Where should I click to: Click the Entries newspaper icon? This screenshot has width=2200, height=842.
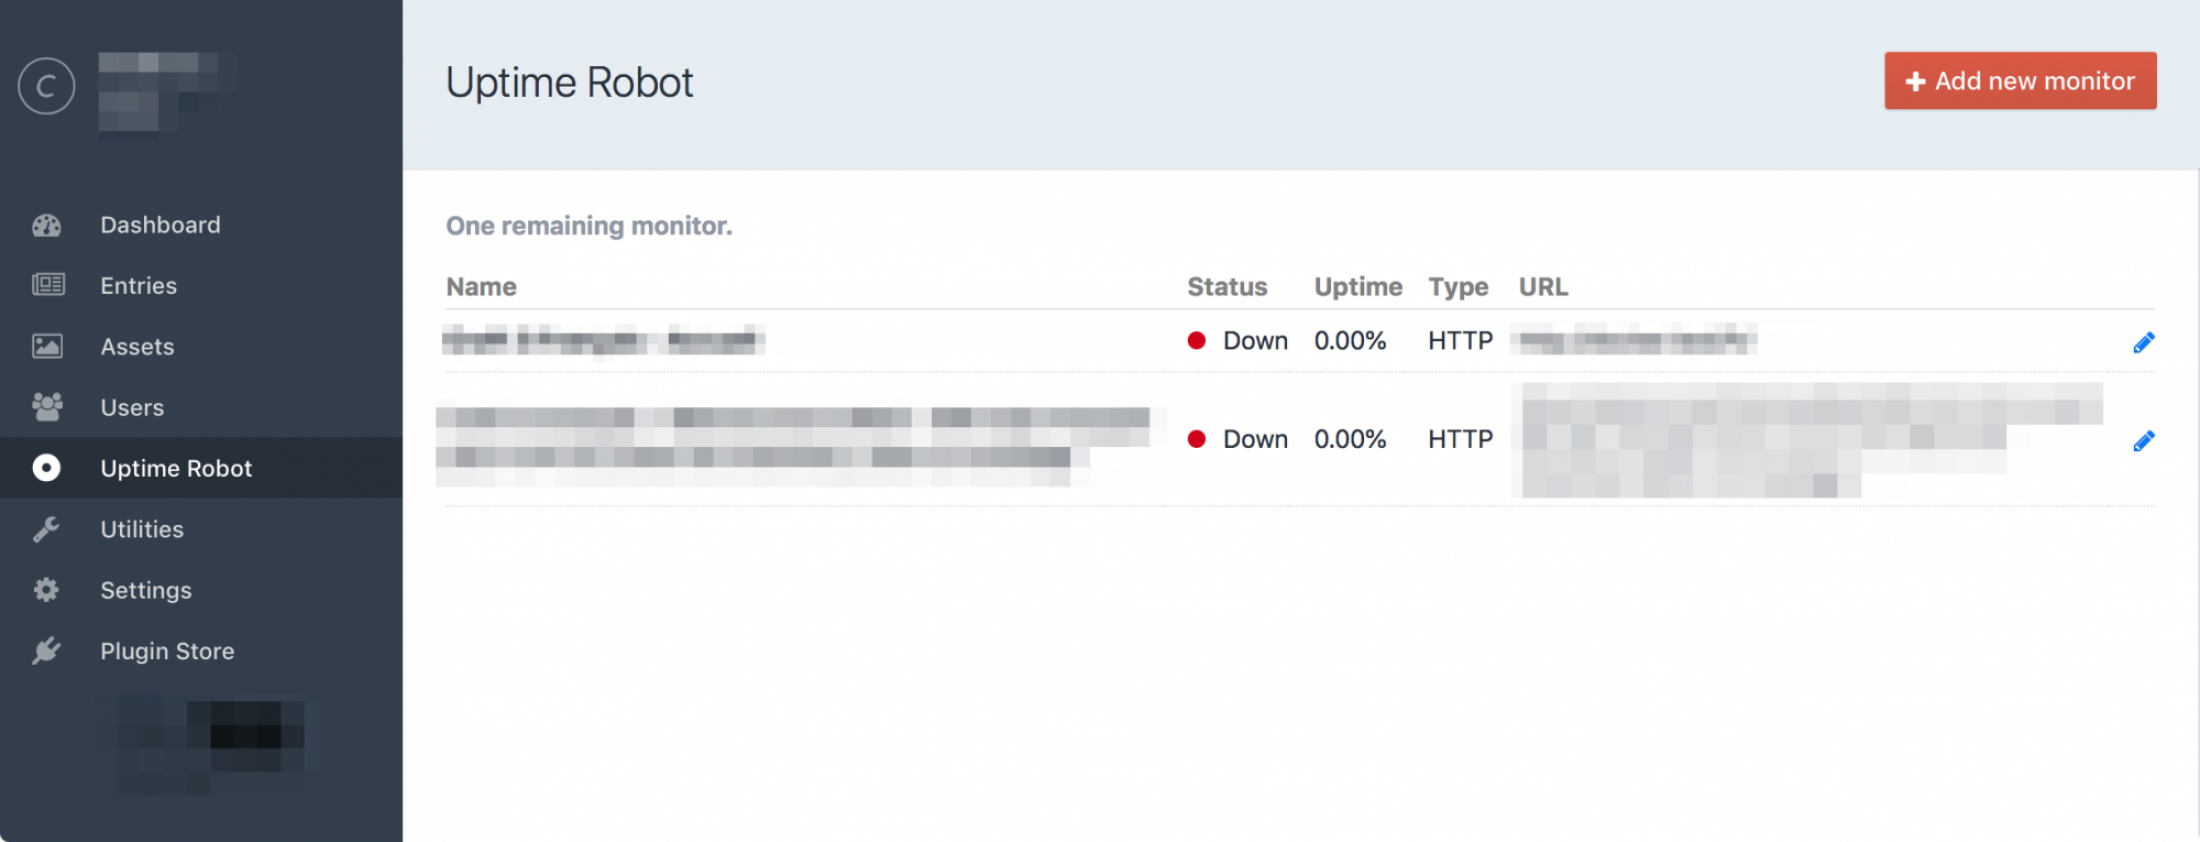(x=46, y=285)
